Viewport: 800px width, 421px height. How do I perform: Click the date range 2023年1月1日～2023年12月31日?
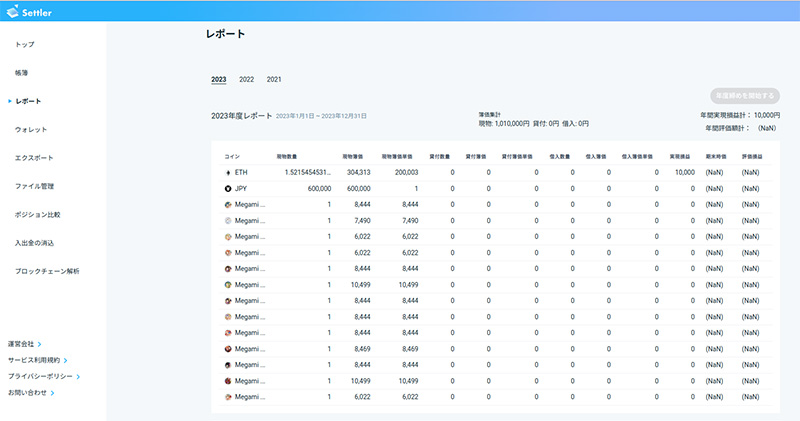click(x=321, y=116)
